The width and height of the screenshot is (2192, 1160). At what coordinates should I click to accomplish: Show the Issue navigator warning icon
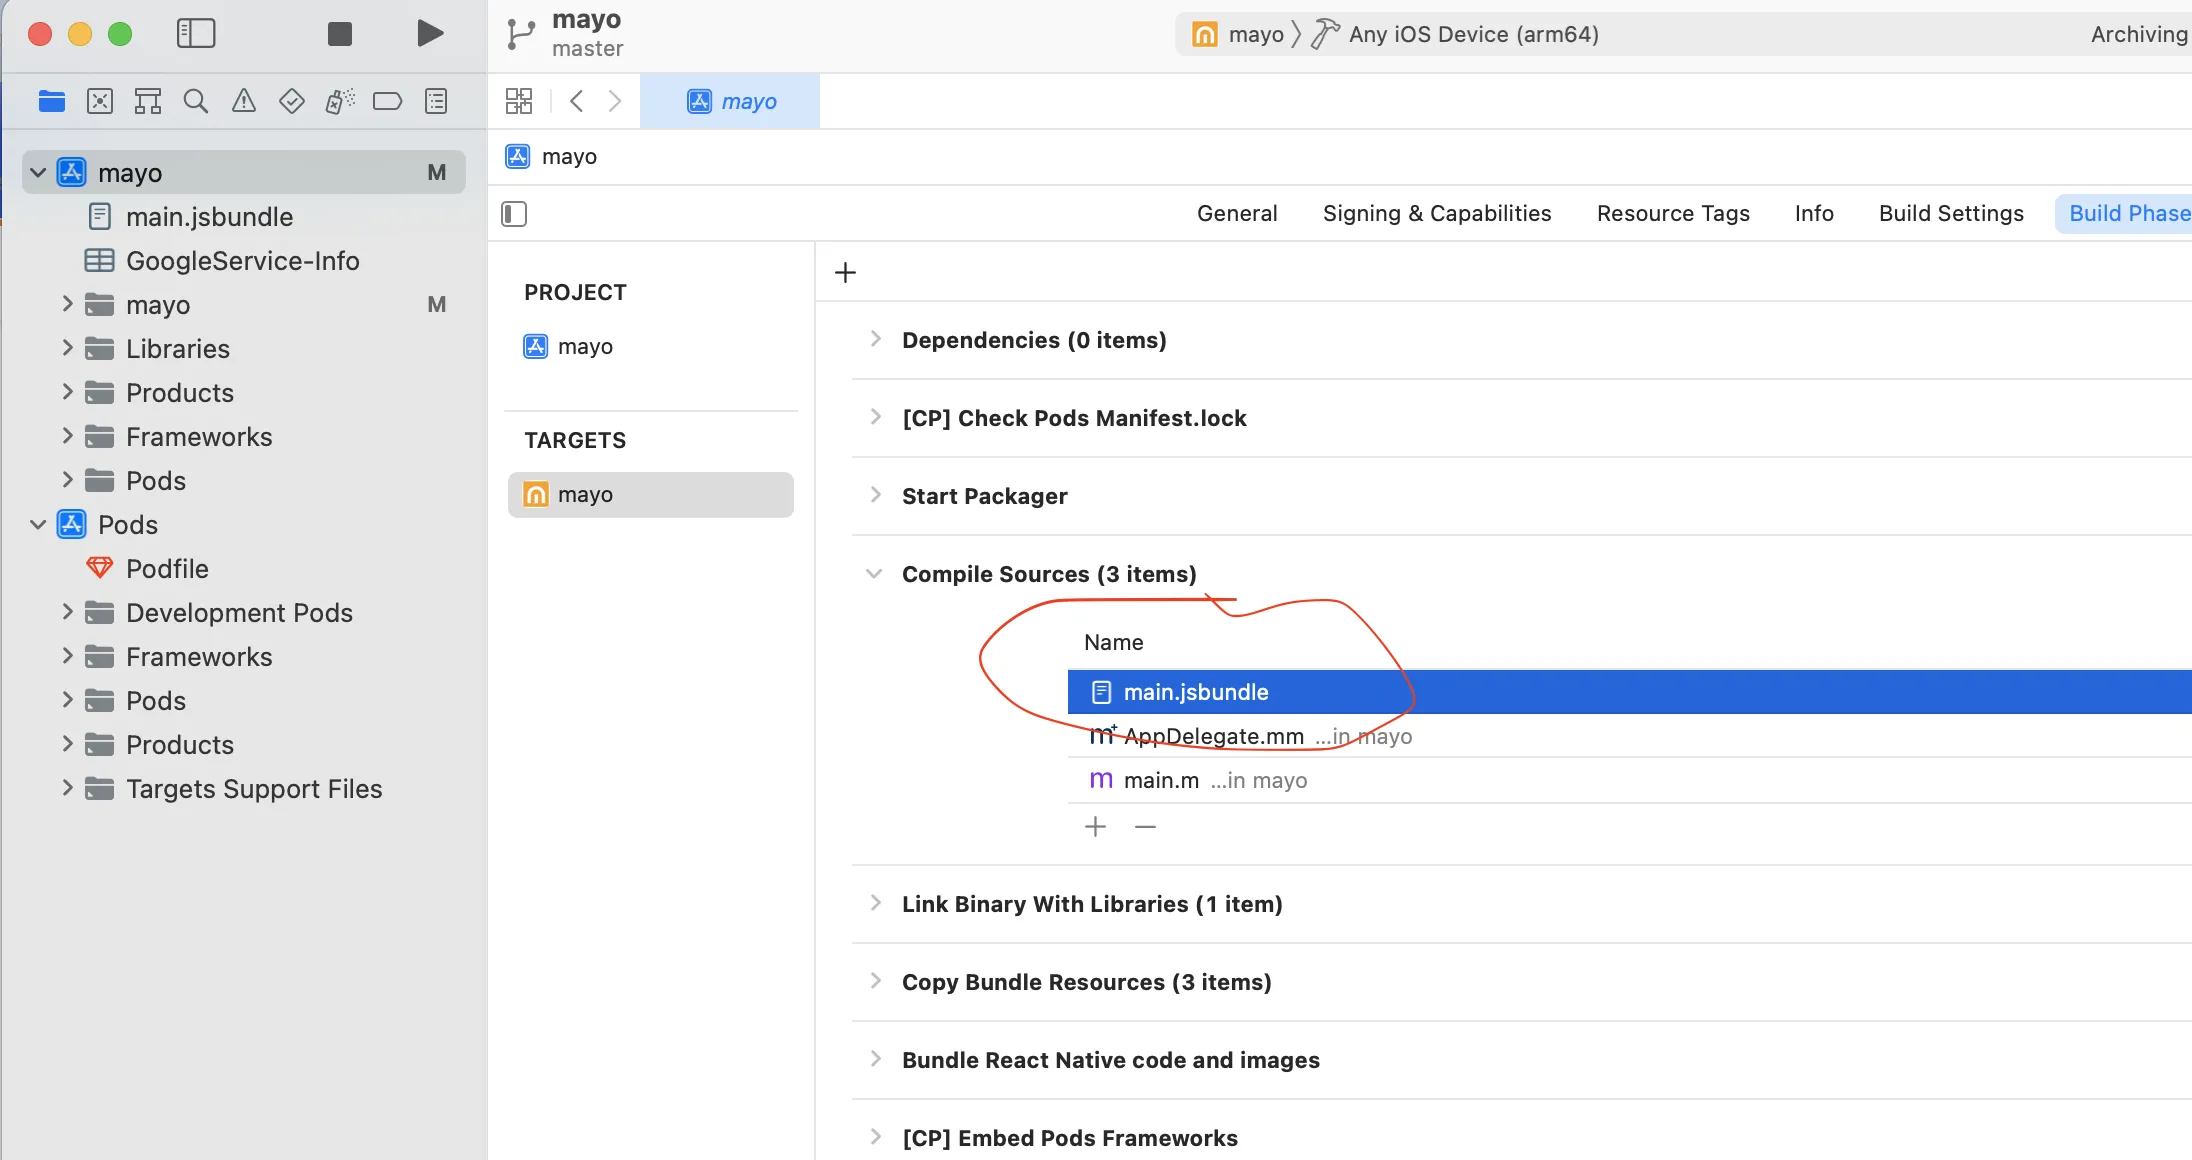pos(244,101)
